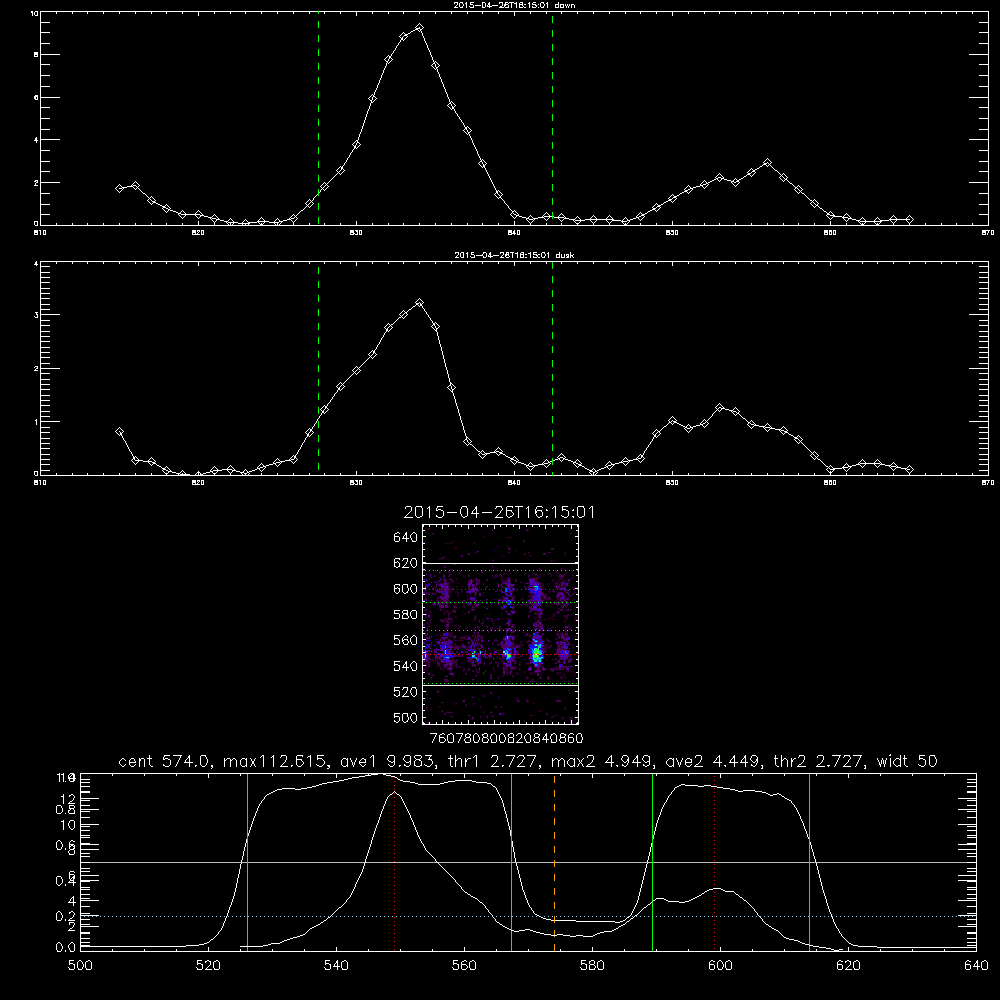Click the "540" x-axis label of the bottom plot
The height and width of the screenshot is (1000, 1000).
(336, 966)
